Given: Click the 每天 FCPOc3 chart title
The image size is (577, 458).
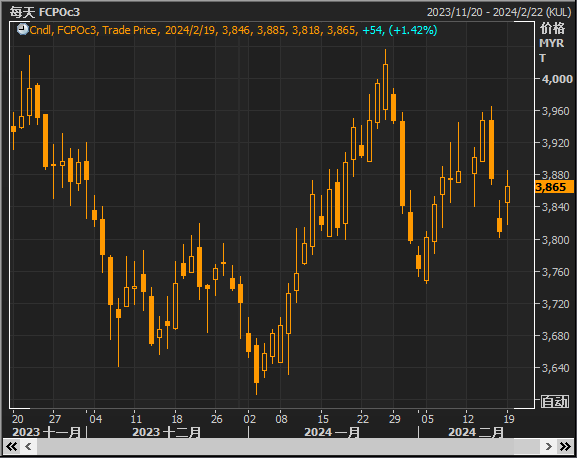Looking at the screenshot, I should [x=45, y=12].
